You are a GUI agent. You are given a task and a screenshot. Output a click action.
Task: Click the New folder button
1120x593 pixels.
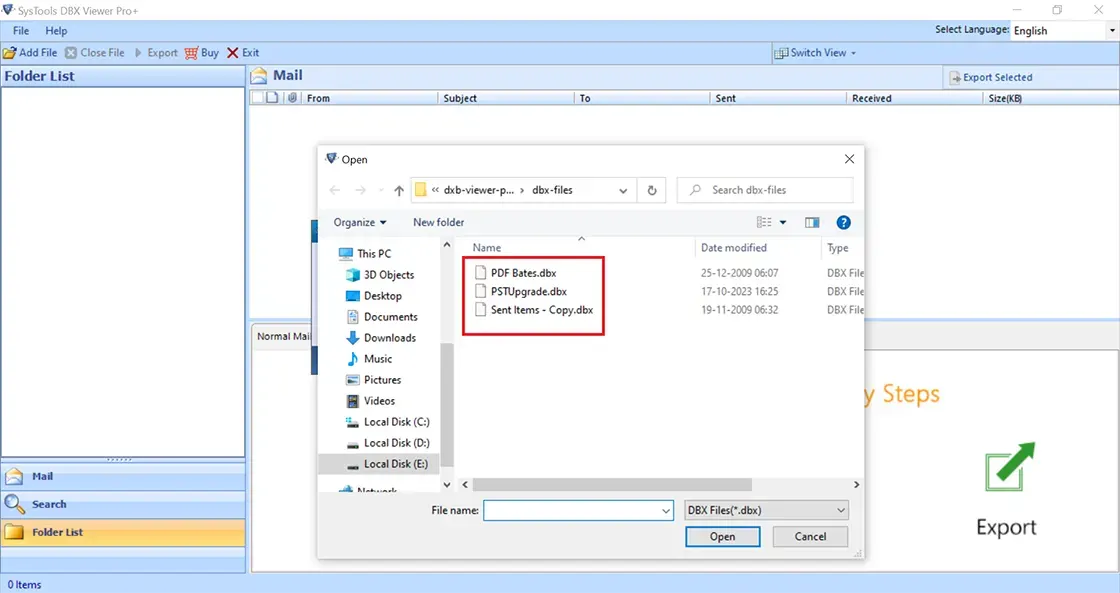tap(439, 222)
